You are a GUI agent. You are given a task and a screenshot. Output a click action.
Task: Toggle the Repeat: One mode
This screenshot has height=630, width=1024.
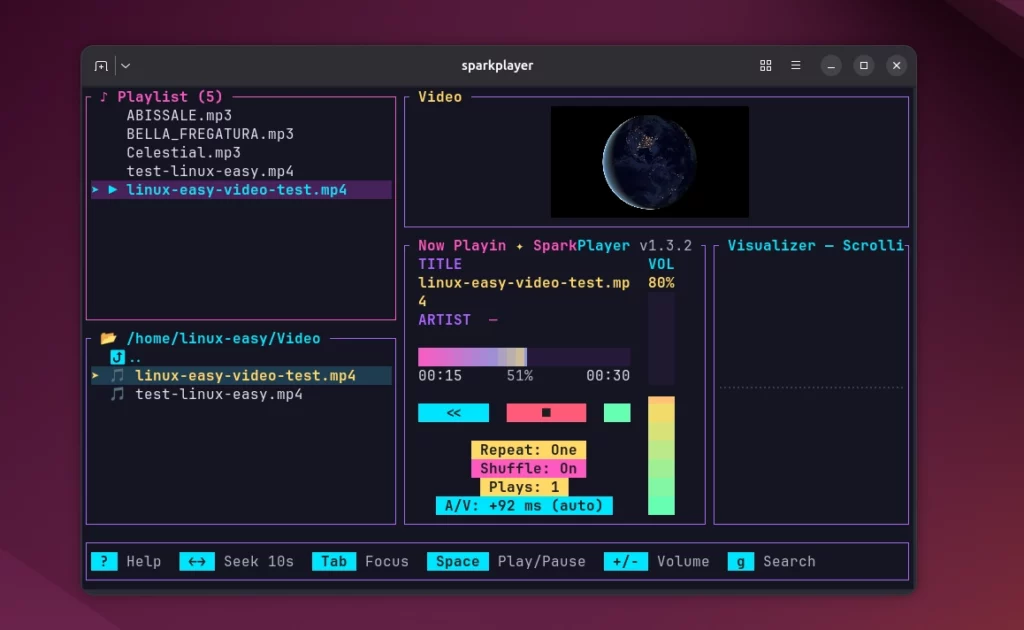[528, 450]
